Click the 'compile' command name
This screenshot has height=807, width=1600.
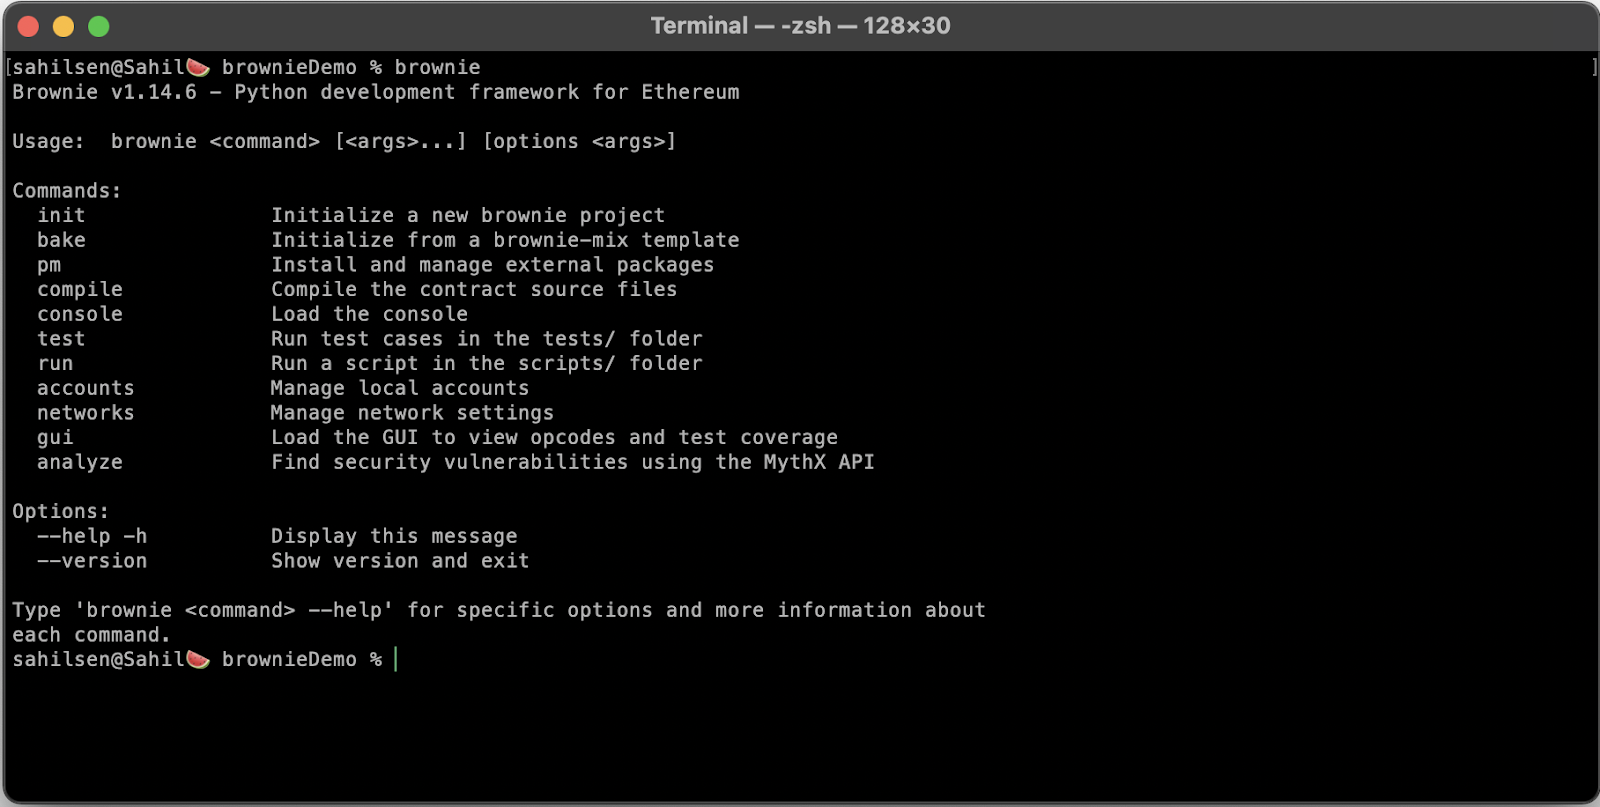80,289
